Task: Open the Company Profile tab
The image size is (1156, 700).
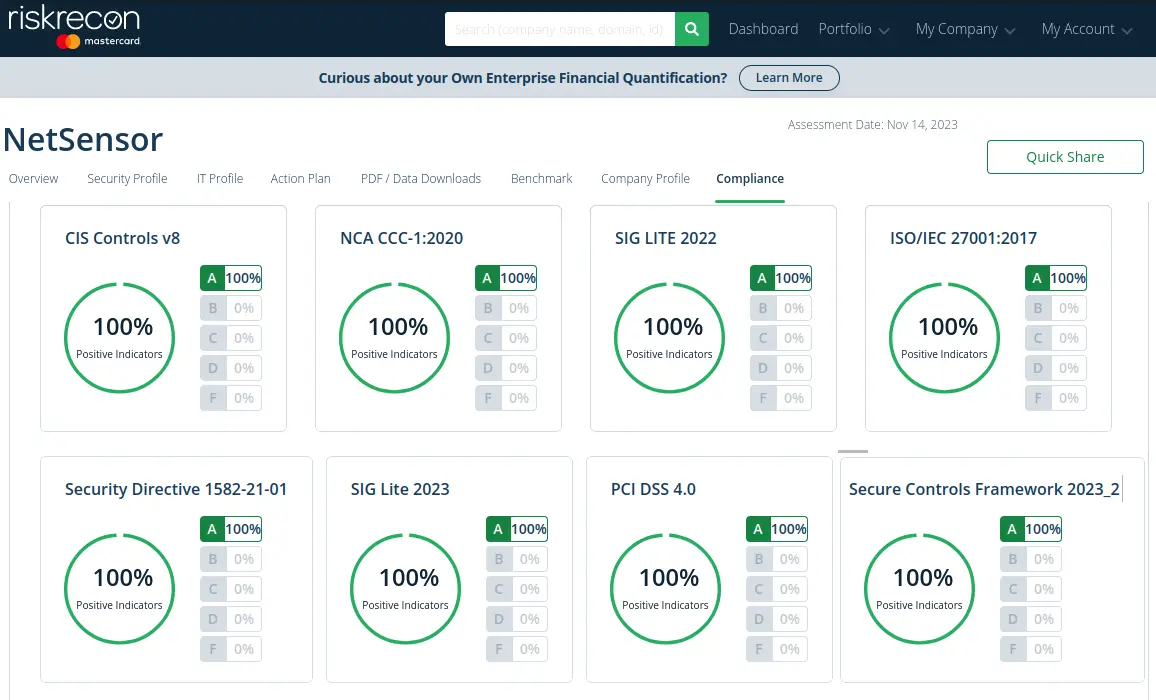Action: (x=645, y=179)
